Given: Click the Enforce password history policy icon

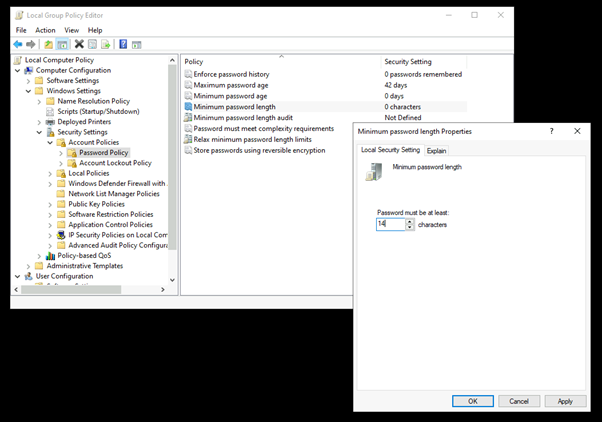Looking at the screenshot, I should click(x=188, y=74).
